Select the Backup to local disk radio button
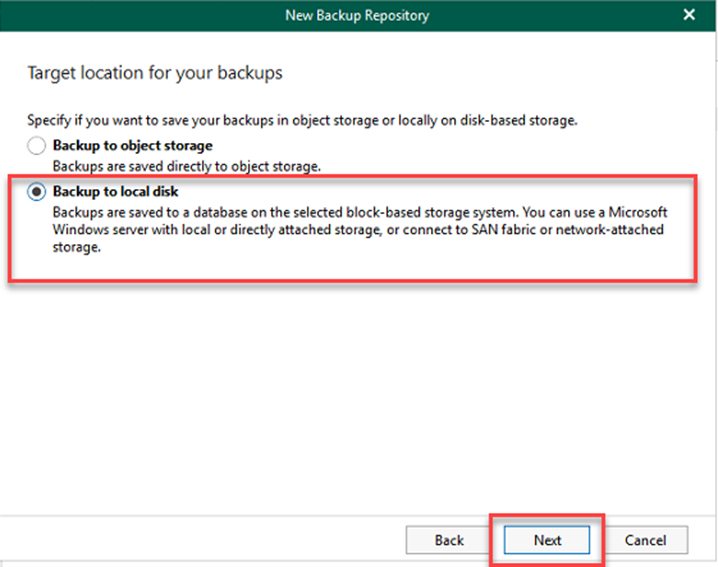Viewport: 718px width, 567px height. click(x=37, y=192)
